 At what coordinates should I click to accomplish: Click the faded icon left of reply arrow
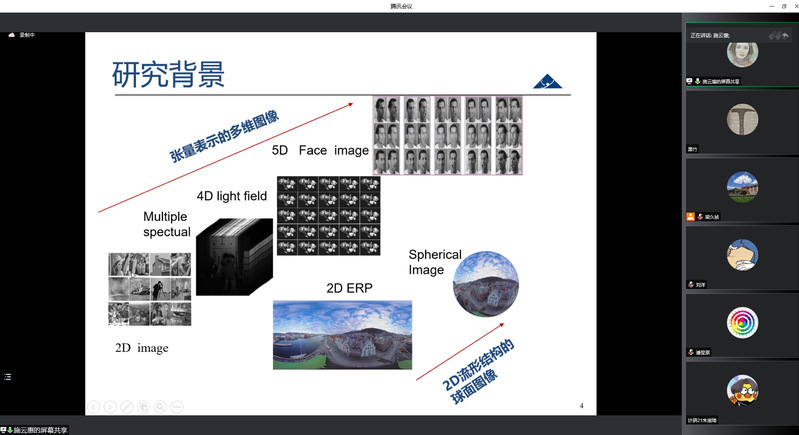[x=775, y=35]
